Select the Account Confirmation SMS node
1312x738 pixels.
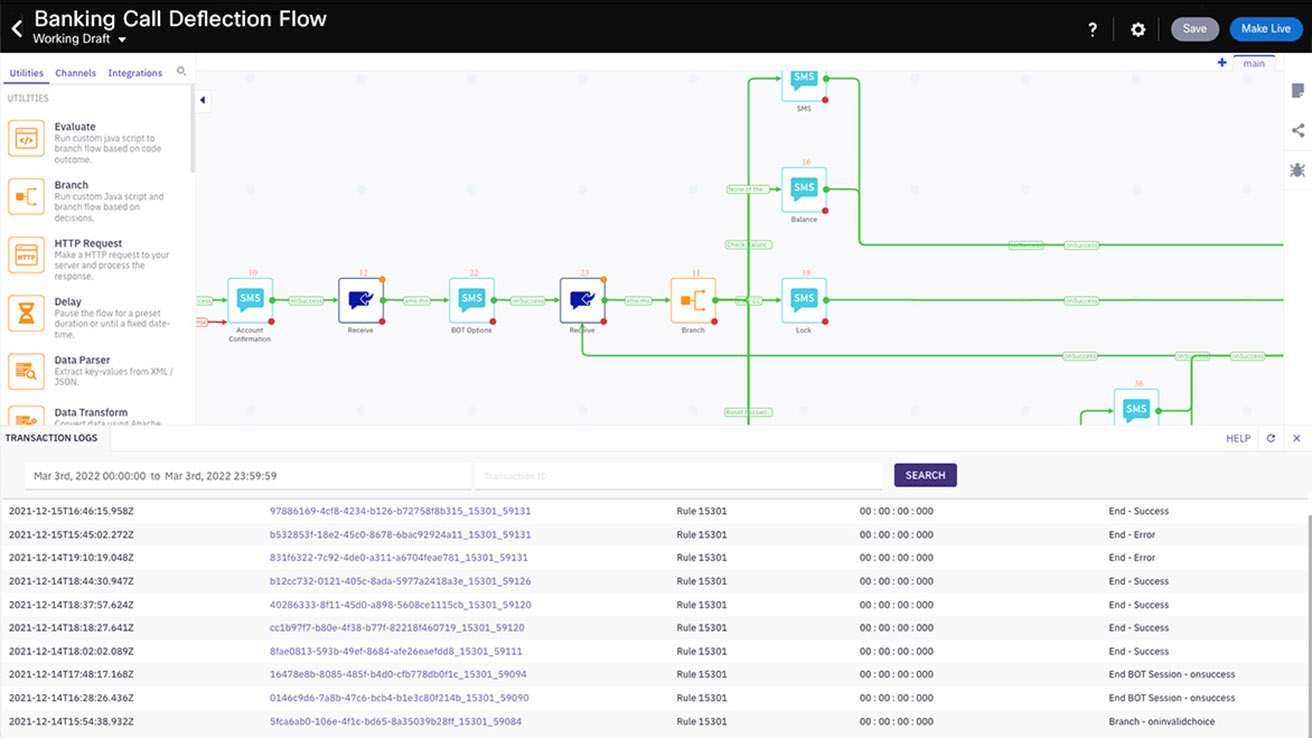coord(250,300)
